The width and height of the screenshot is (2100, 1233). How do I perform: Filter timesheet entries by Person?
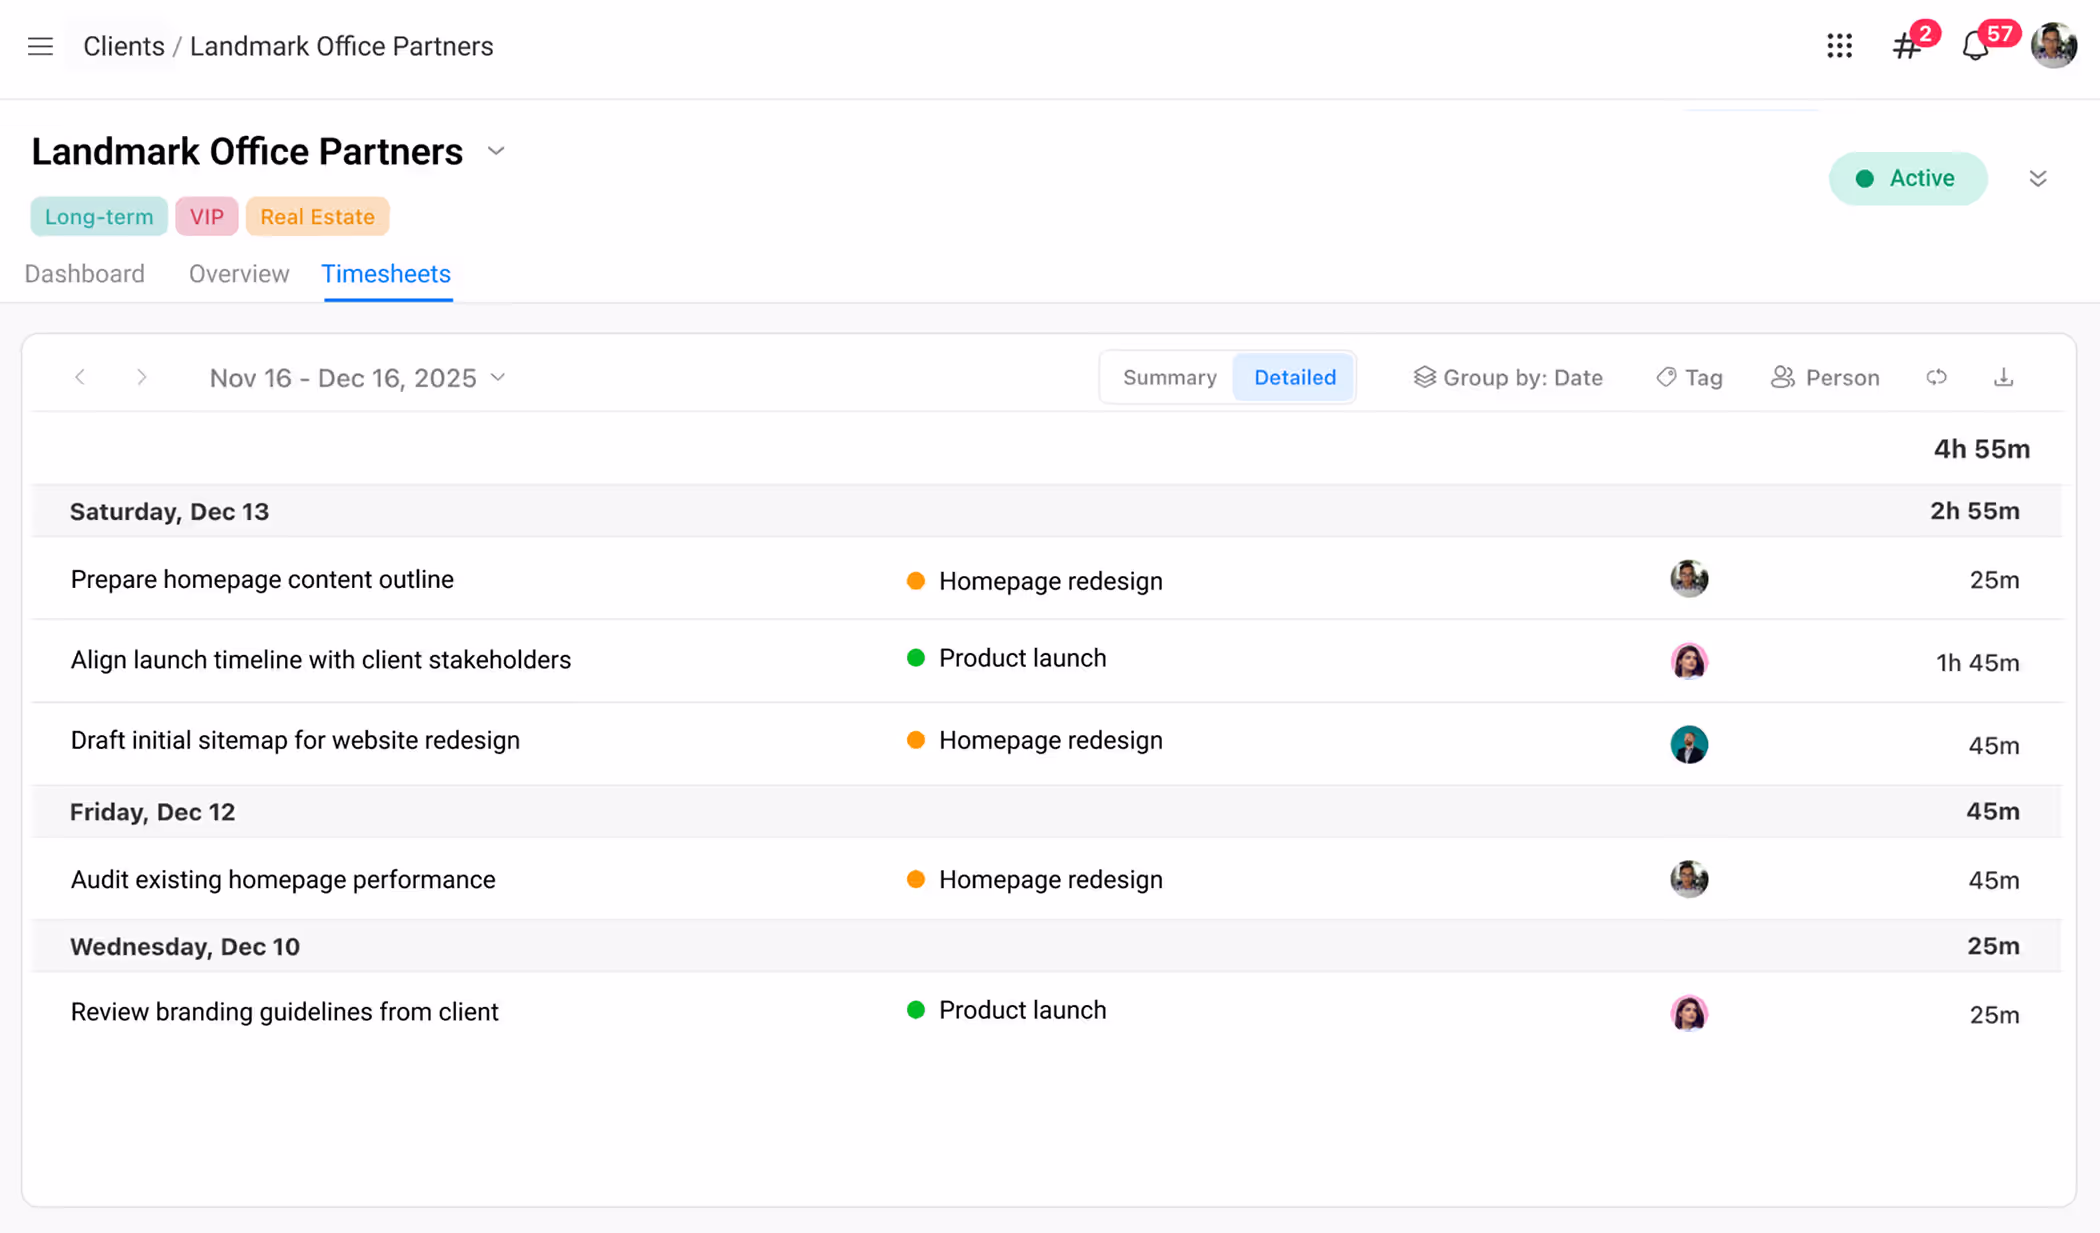pyautogui.click(x=1824, y=377)
